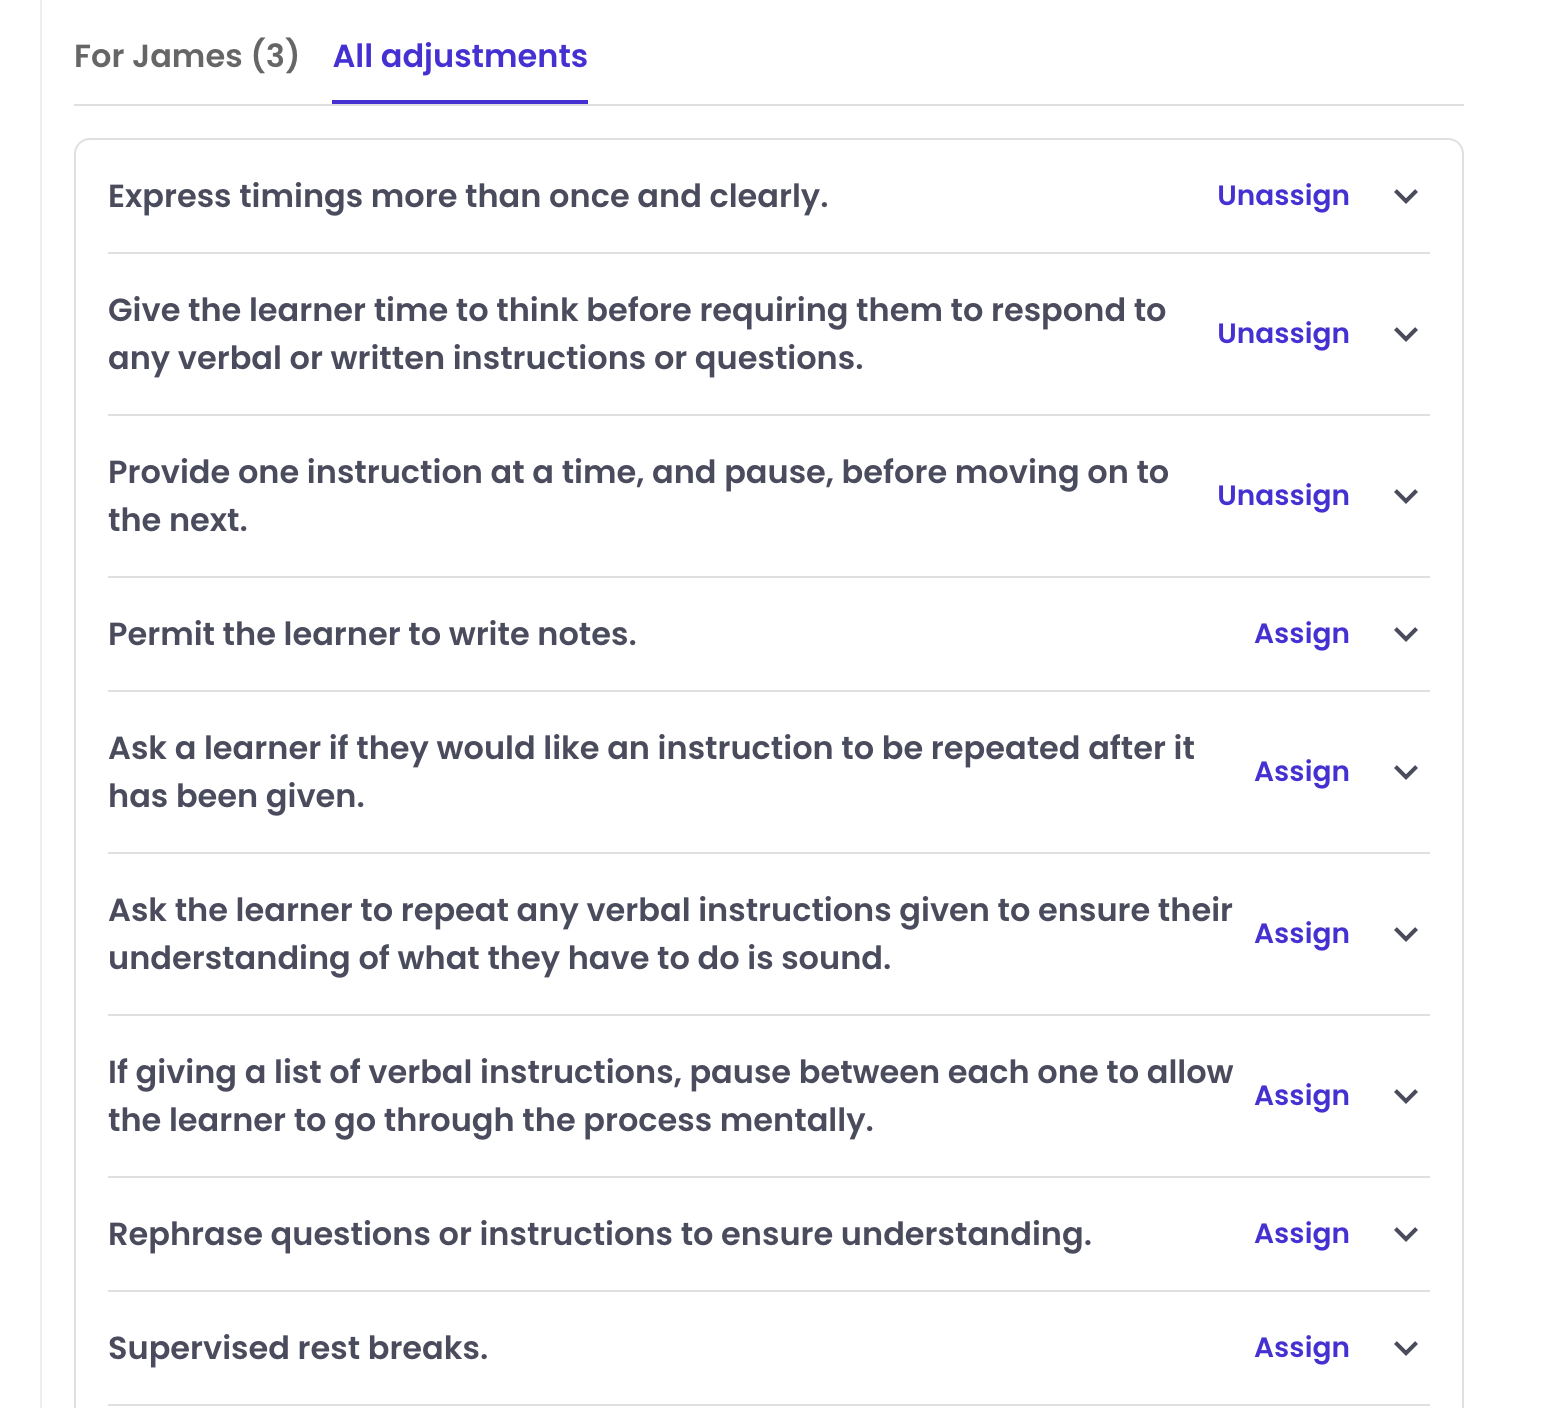The height and width of the screenshot is (1408, 1556).
Task: Assign 'Rephrase questions or instructions' adjustment
Action: tap(1301, 1234)
